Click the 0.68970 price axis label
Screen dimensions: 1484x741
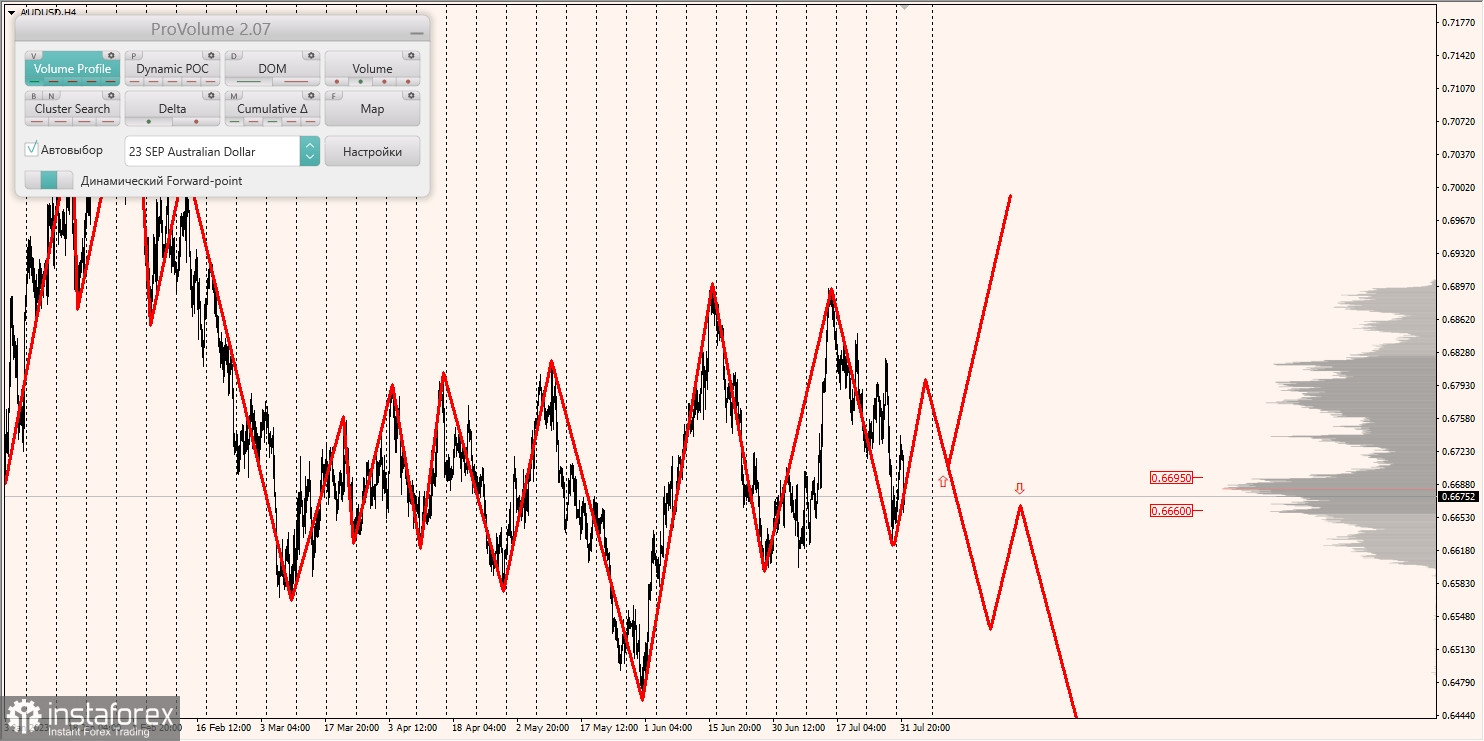[1460, 286]
